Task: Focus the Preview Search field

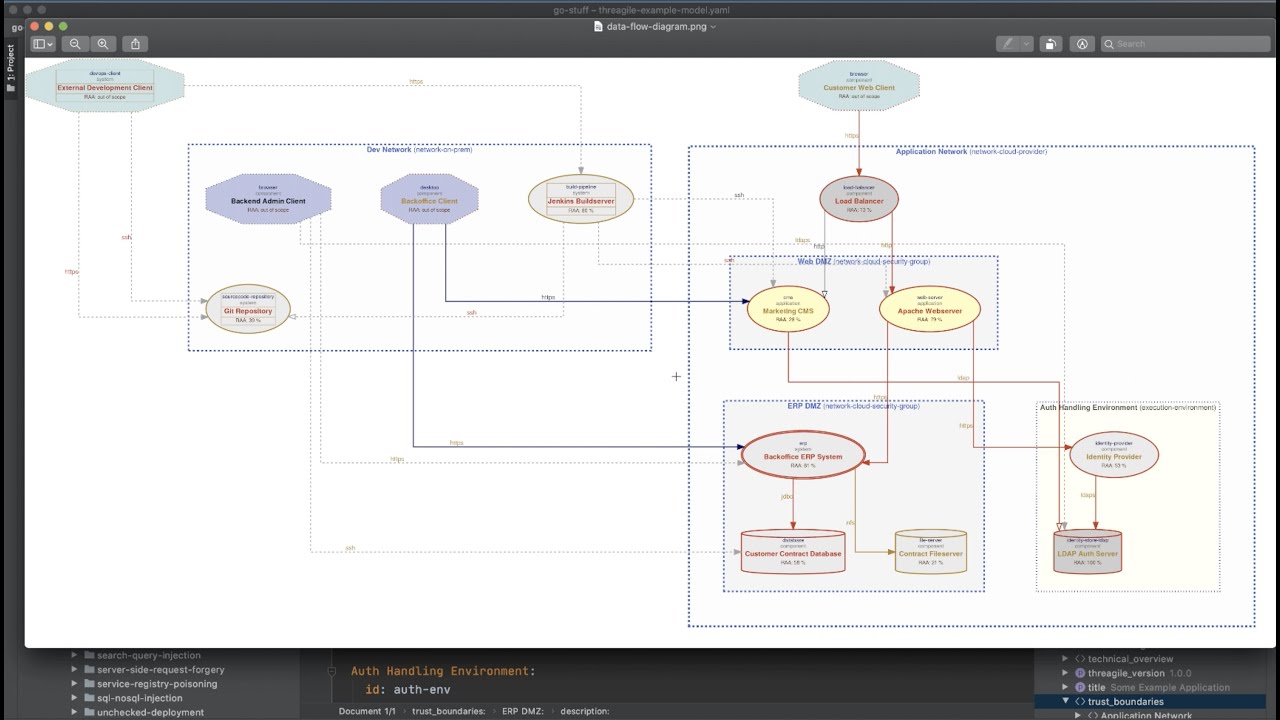Action: pyautogui.click(x=1185, y=44)
